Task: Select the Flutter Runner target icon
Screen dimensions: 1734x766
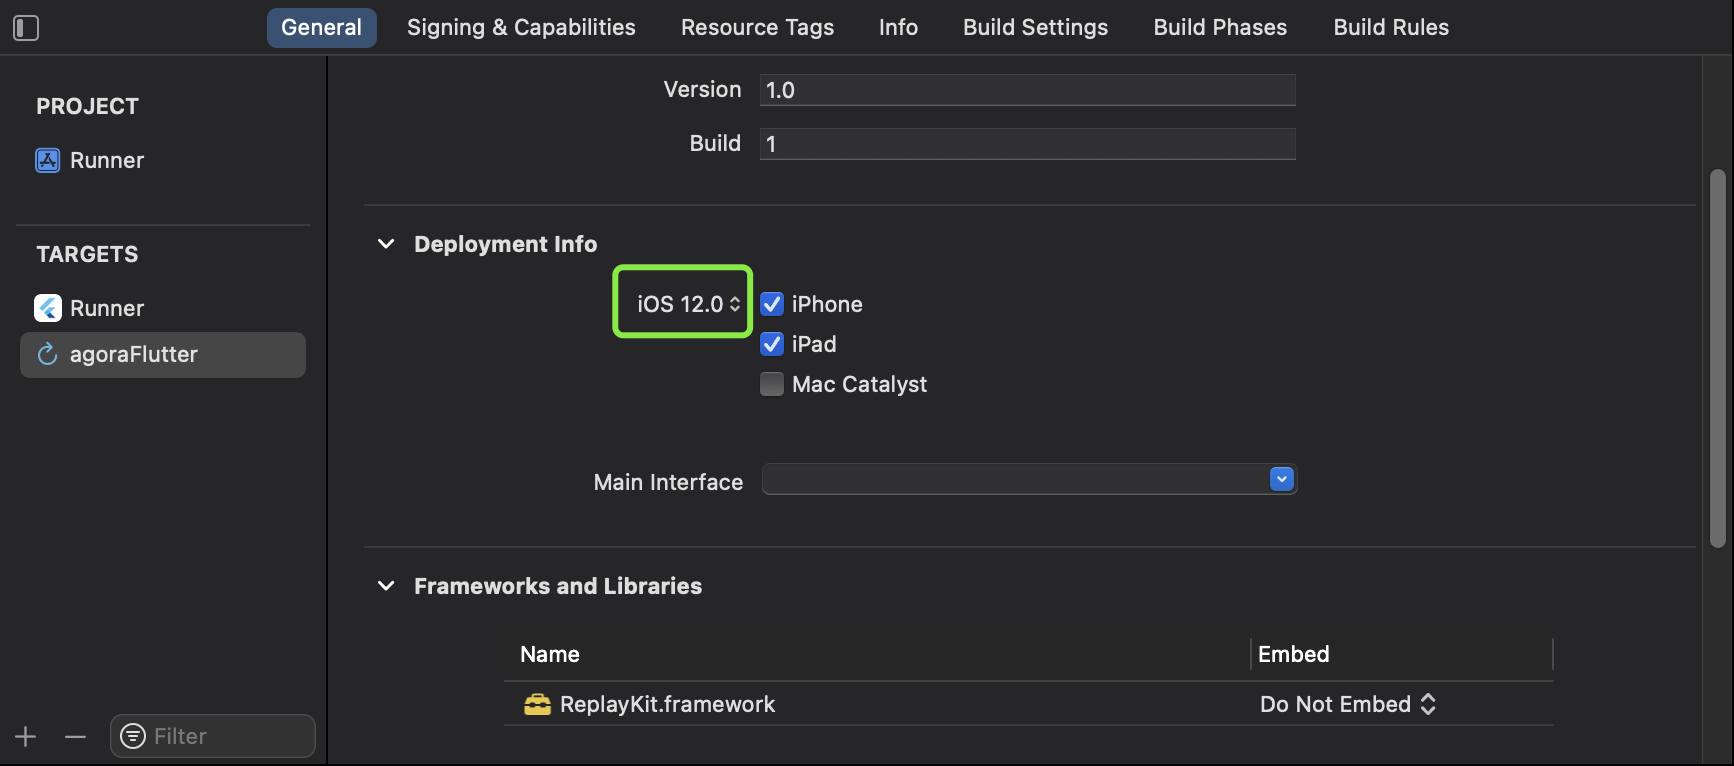Action: click(48, 308)
